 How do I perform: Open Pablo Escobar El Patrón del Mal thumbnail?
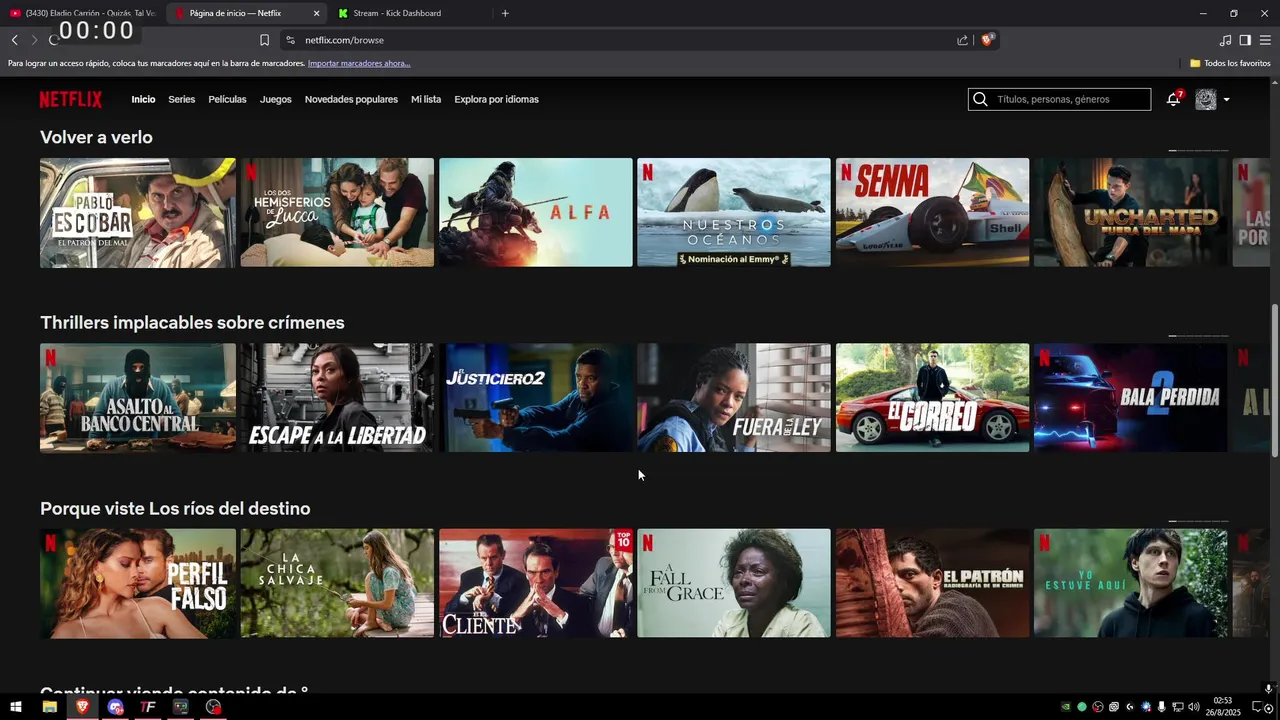point(138,212)
